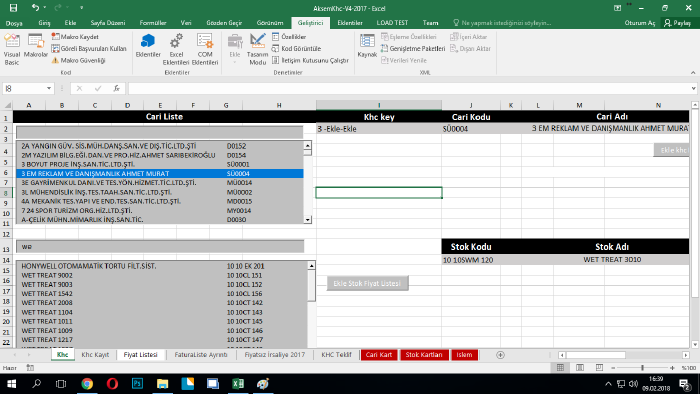
Task: Click Genişletme Paketleri
Action: pos(413,48)
